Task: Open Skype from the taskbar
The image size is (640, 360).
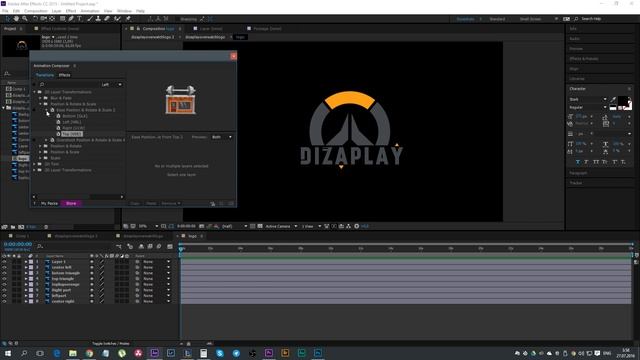Action: 220,353
